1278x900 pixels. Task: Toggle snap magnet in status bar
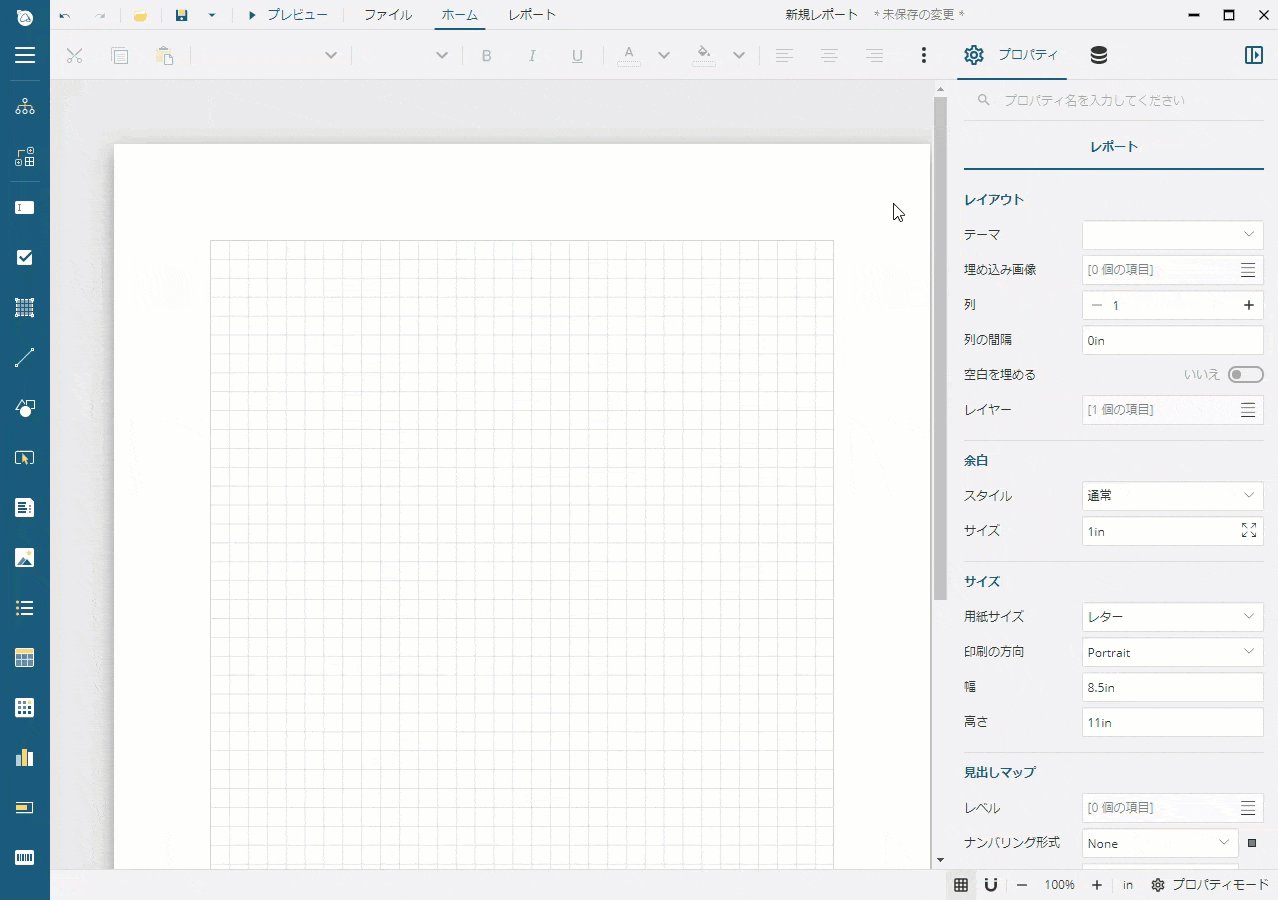click(x=991, y=885)
